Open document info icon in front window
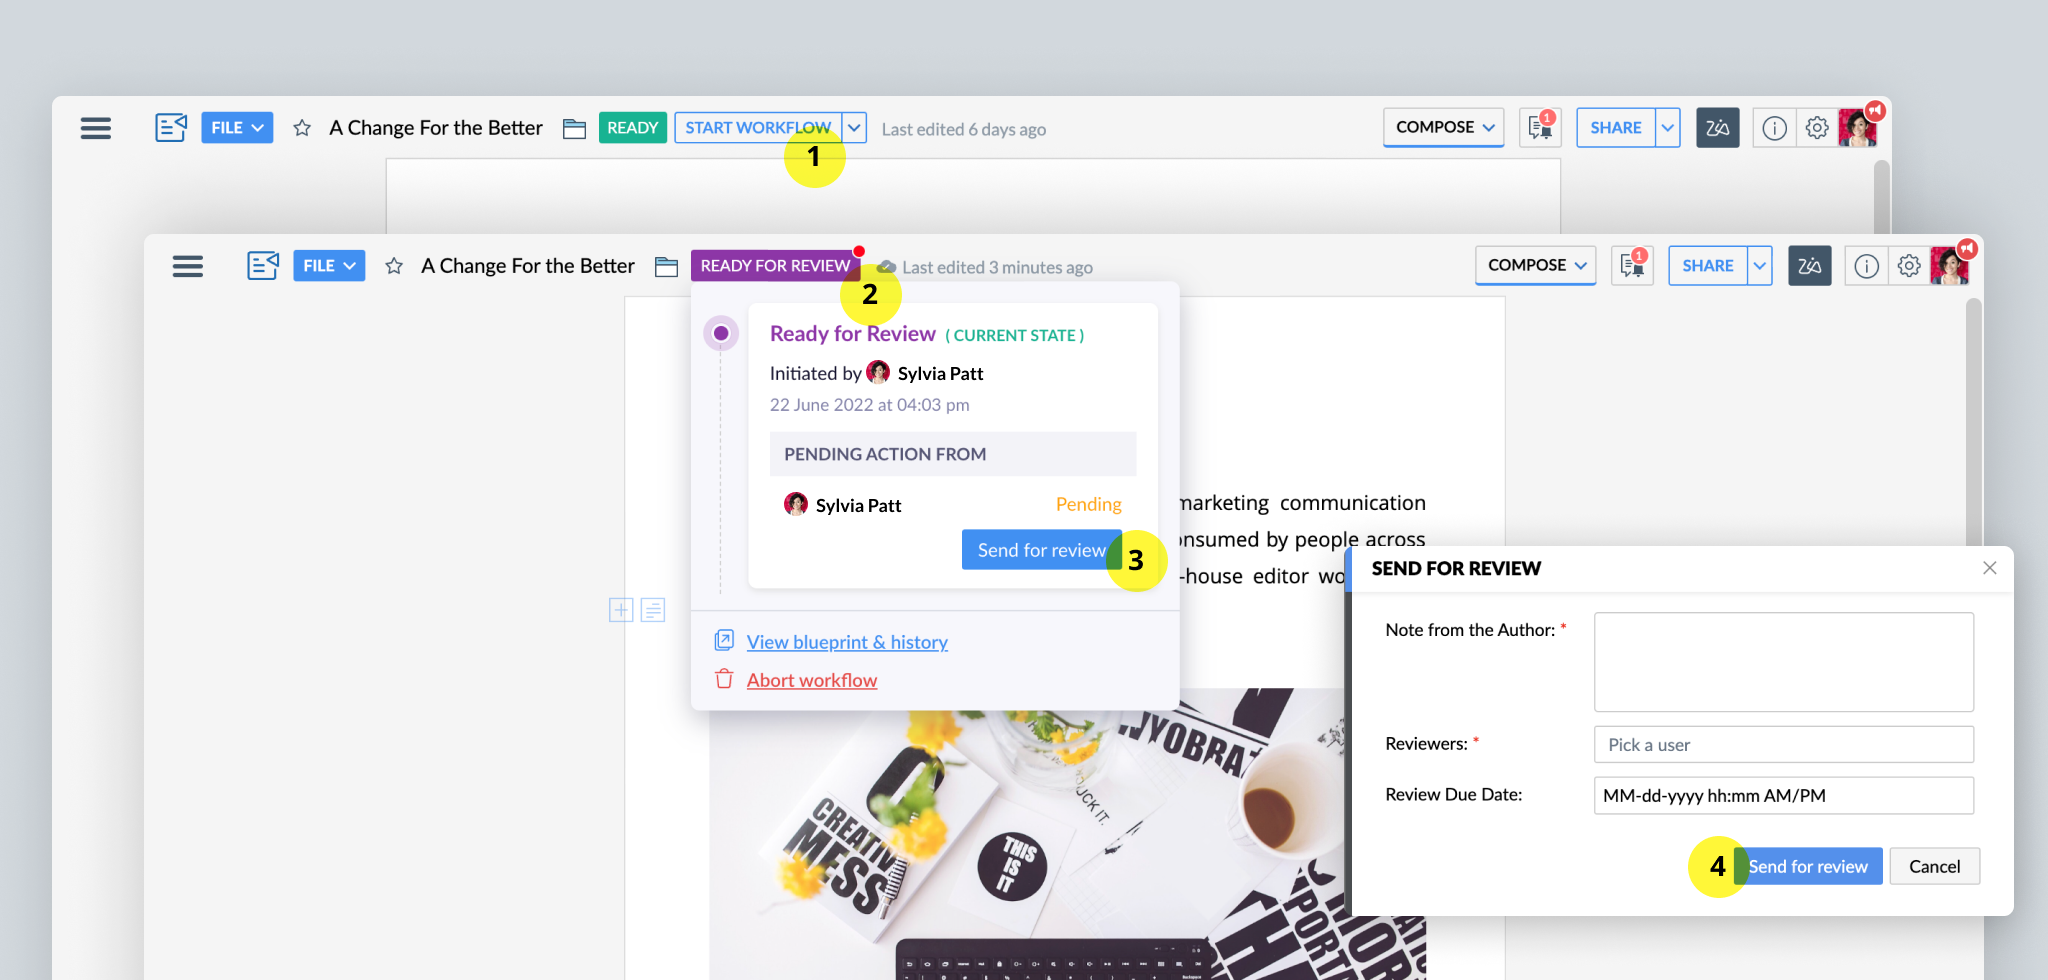This screenshot has height=980, width=2048. coord(1866,266)
